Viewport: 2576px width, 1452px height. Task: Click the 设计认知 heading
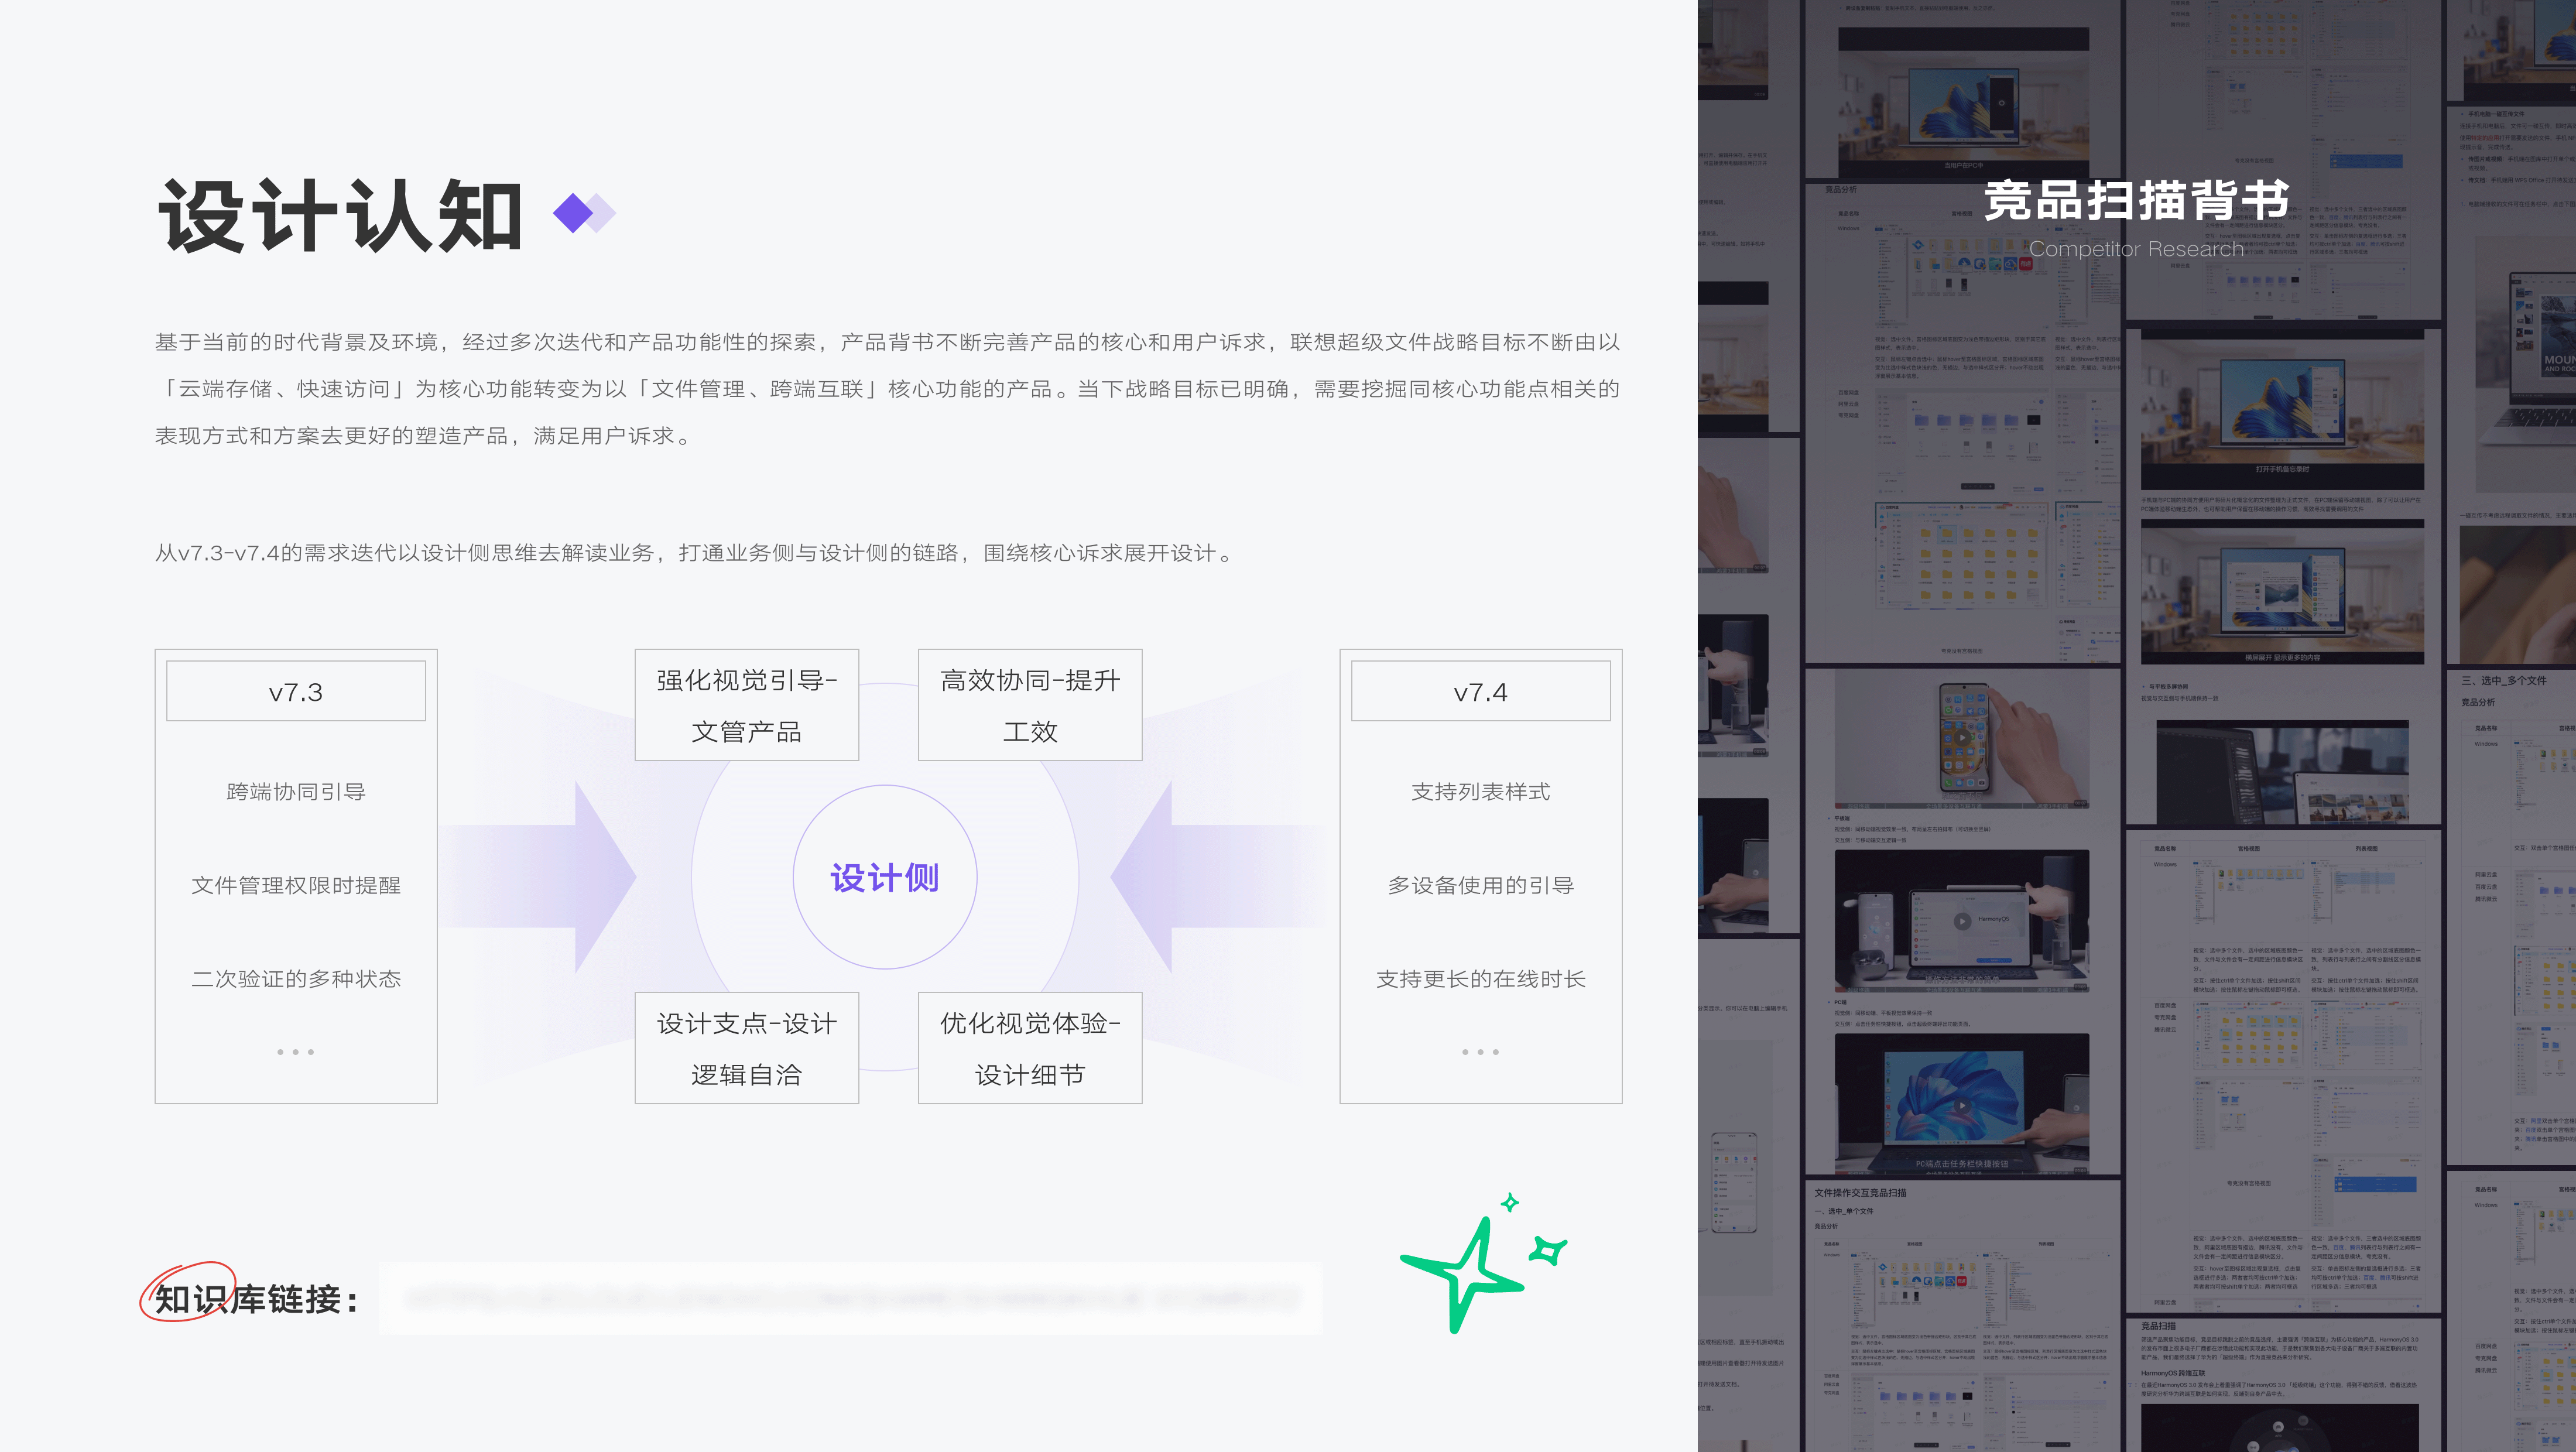pyautogui.click(x=340, y=215)
